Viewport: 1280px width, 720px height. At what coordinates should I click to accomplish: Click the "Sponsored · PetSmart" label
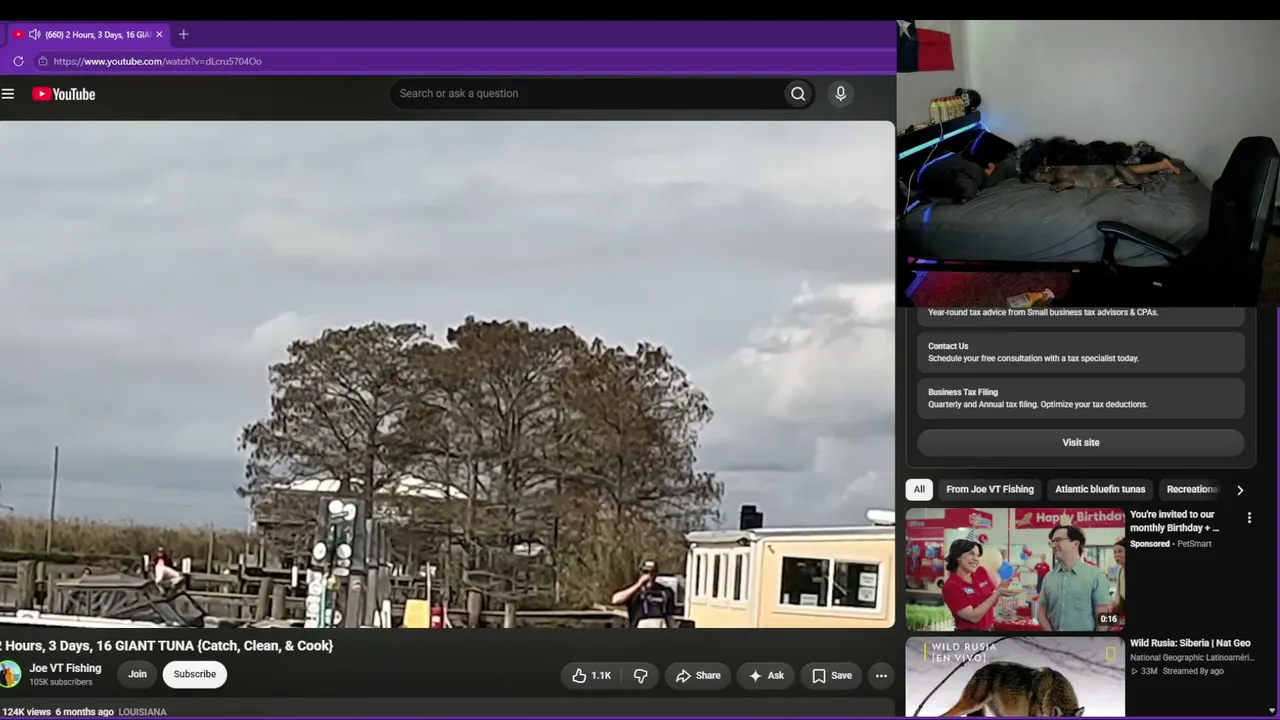tap(1170, 544)
